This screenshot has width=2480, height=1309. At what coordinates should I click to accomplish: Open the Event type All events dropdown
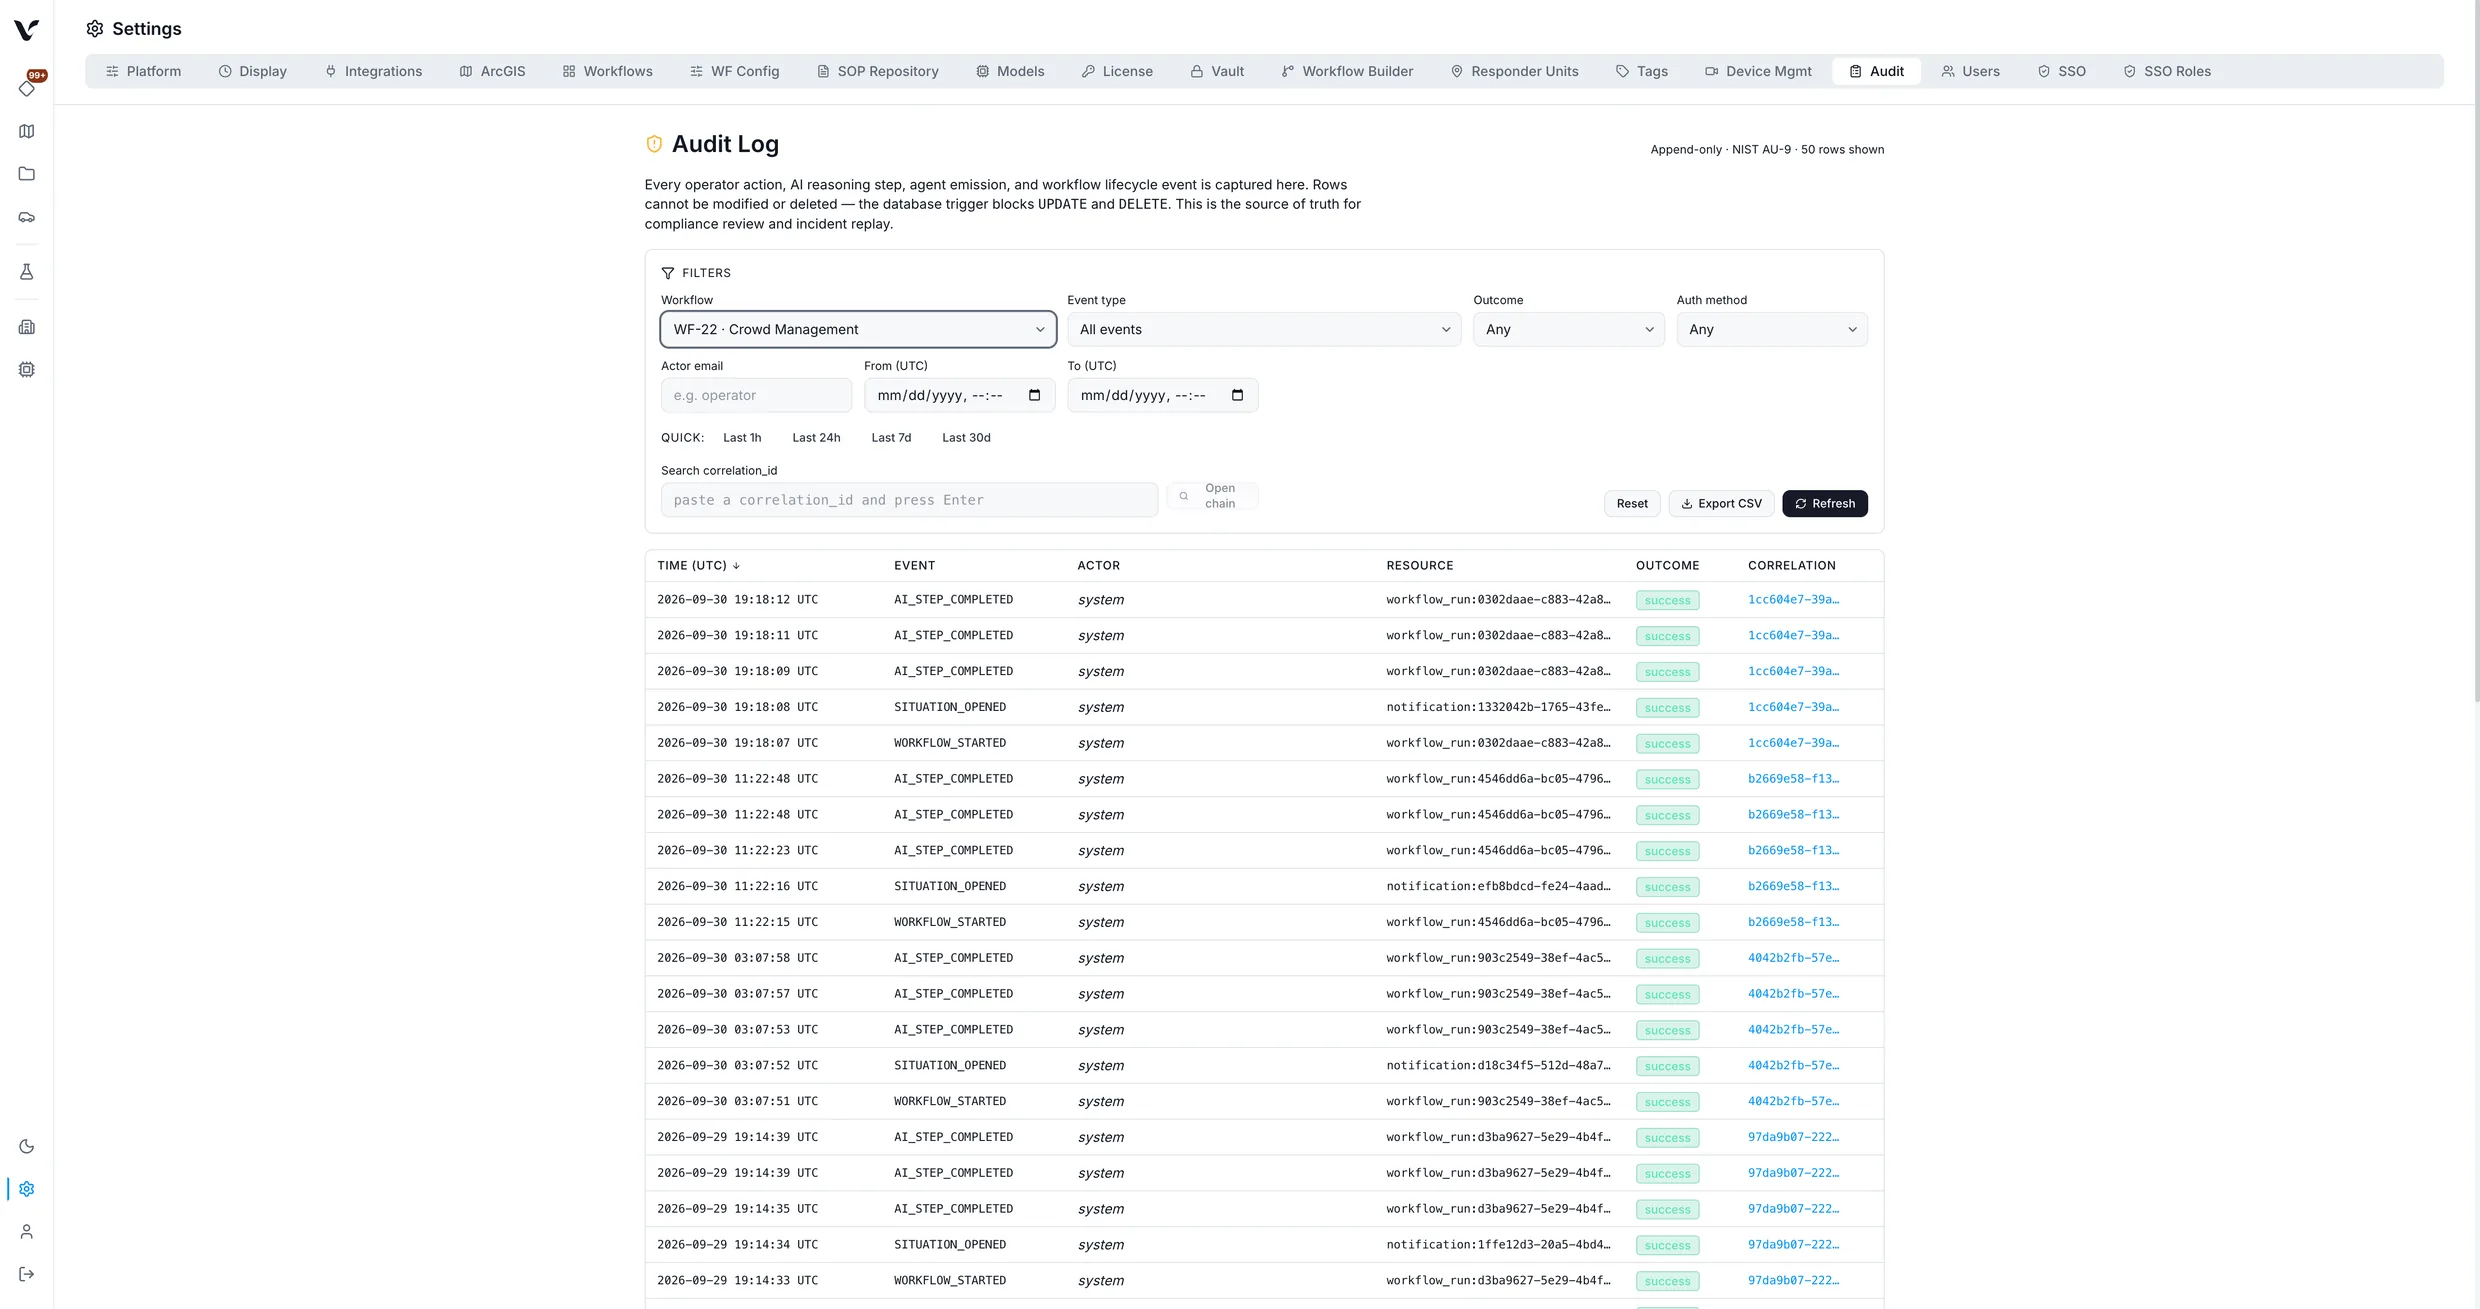[1264, 329]
